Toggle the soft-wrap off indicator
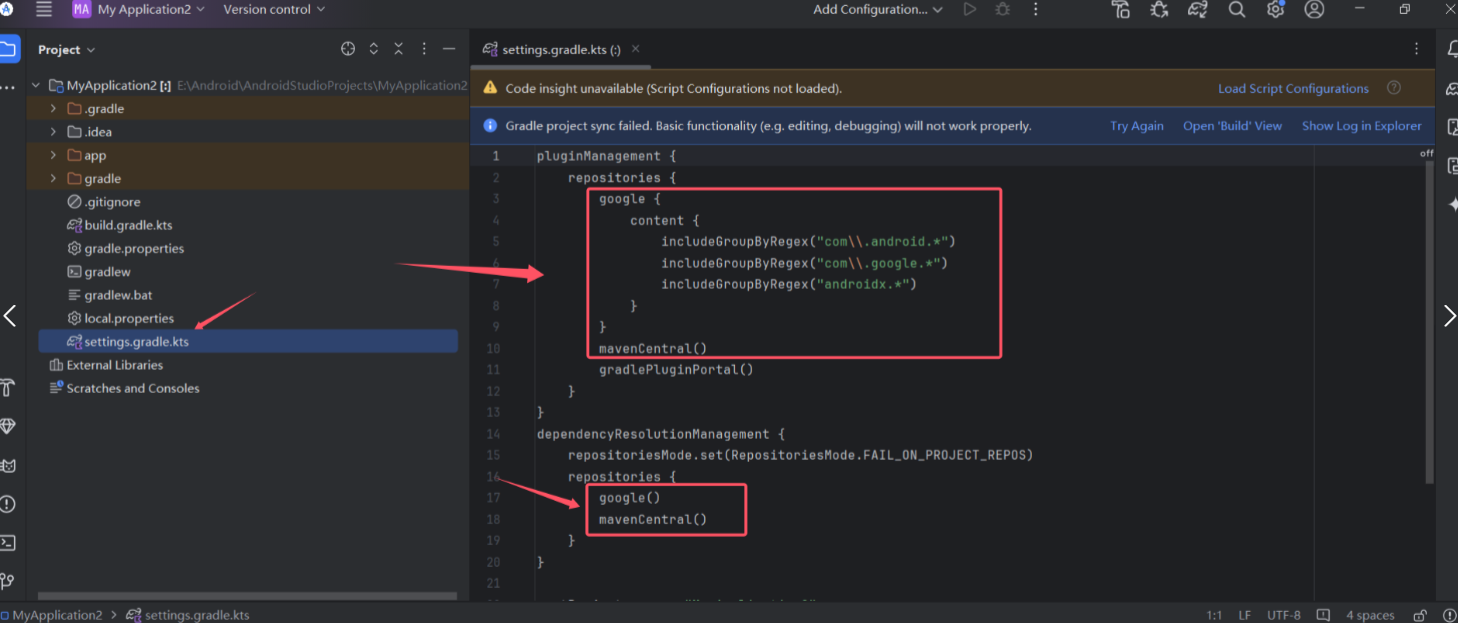Viewport: 1458px width, 623px height. [x=1428, y=154]
